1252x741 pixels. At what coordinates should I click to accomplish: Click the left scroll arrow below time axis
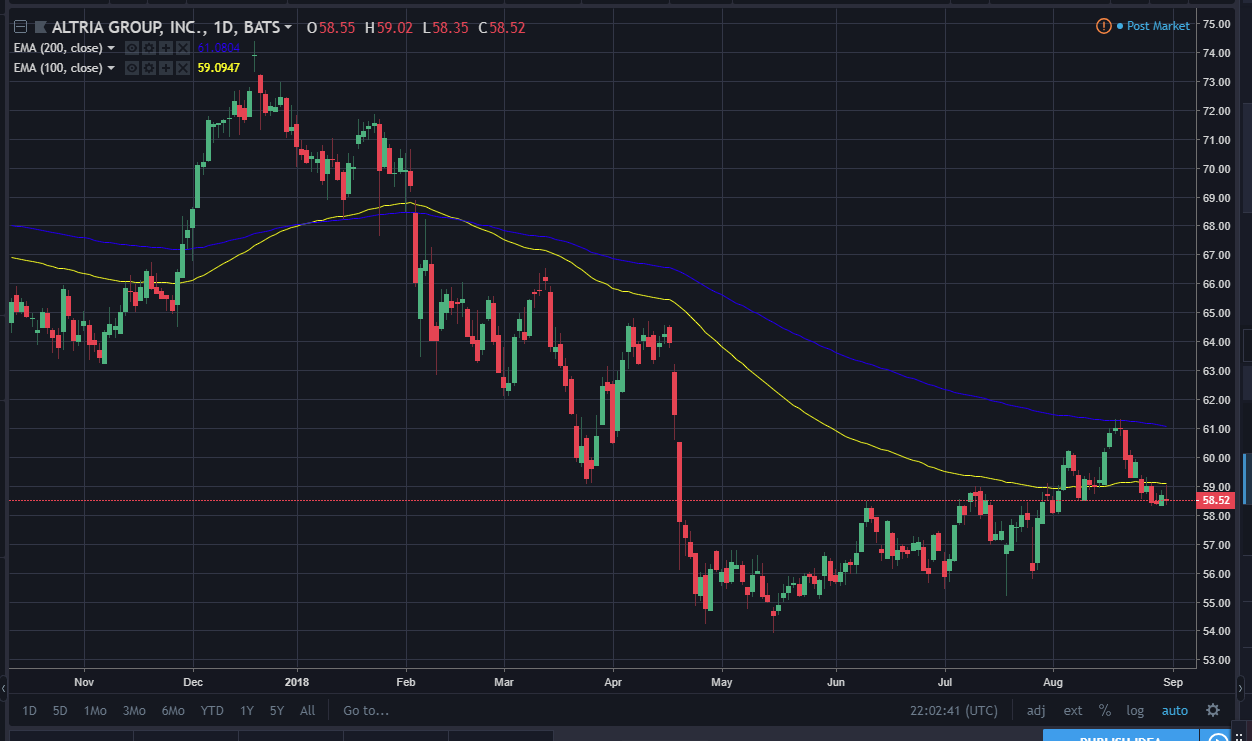(x=4, y=687)
